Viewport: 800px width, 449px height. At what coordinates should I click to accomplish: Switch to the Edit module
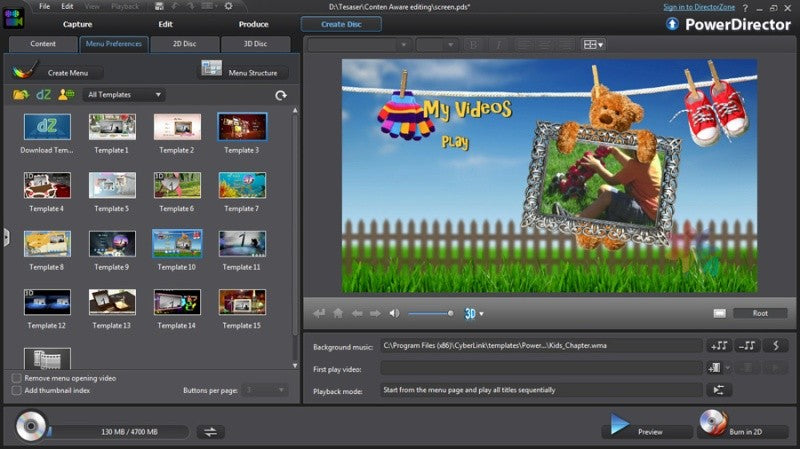[165, 24]
